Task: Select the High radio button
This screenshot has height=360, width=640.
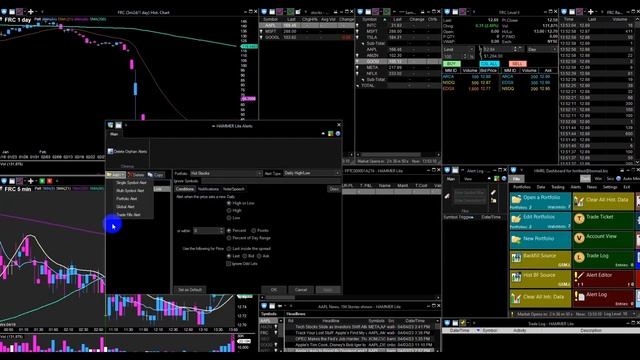Action: (229, 211)
